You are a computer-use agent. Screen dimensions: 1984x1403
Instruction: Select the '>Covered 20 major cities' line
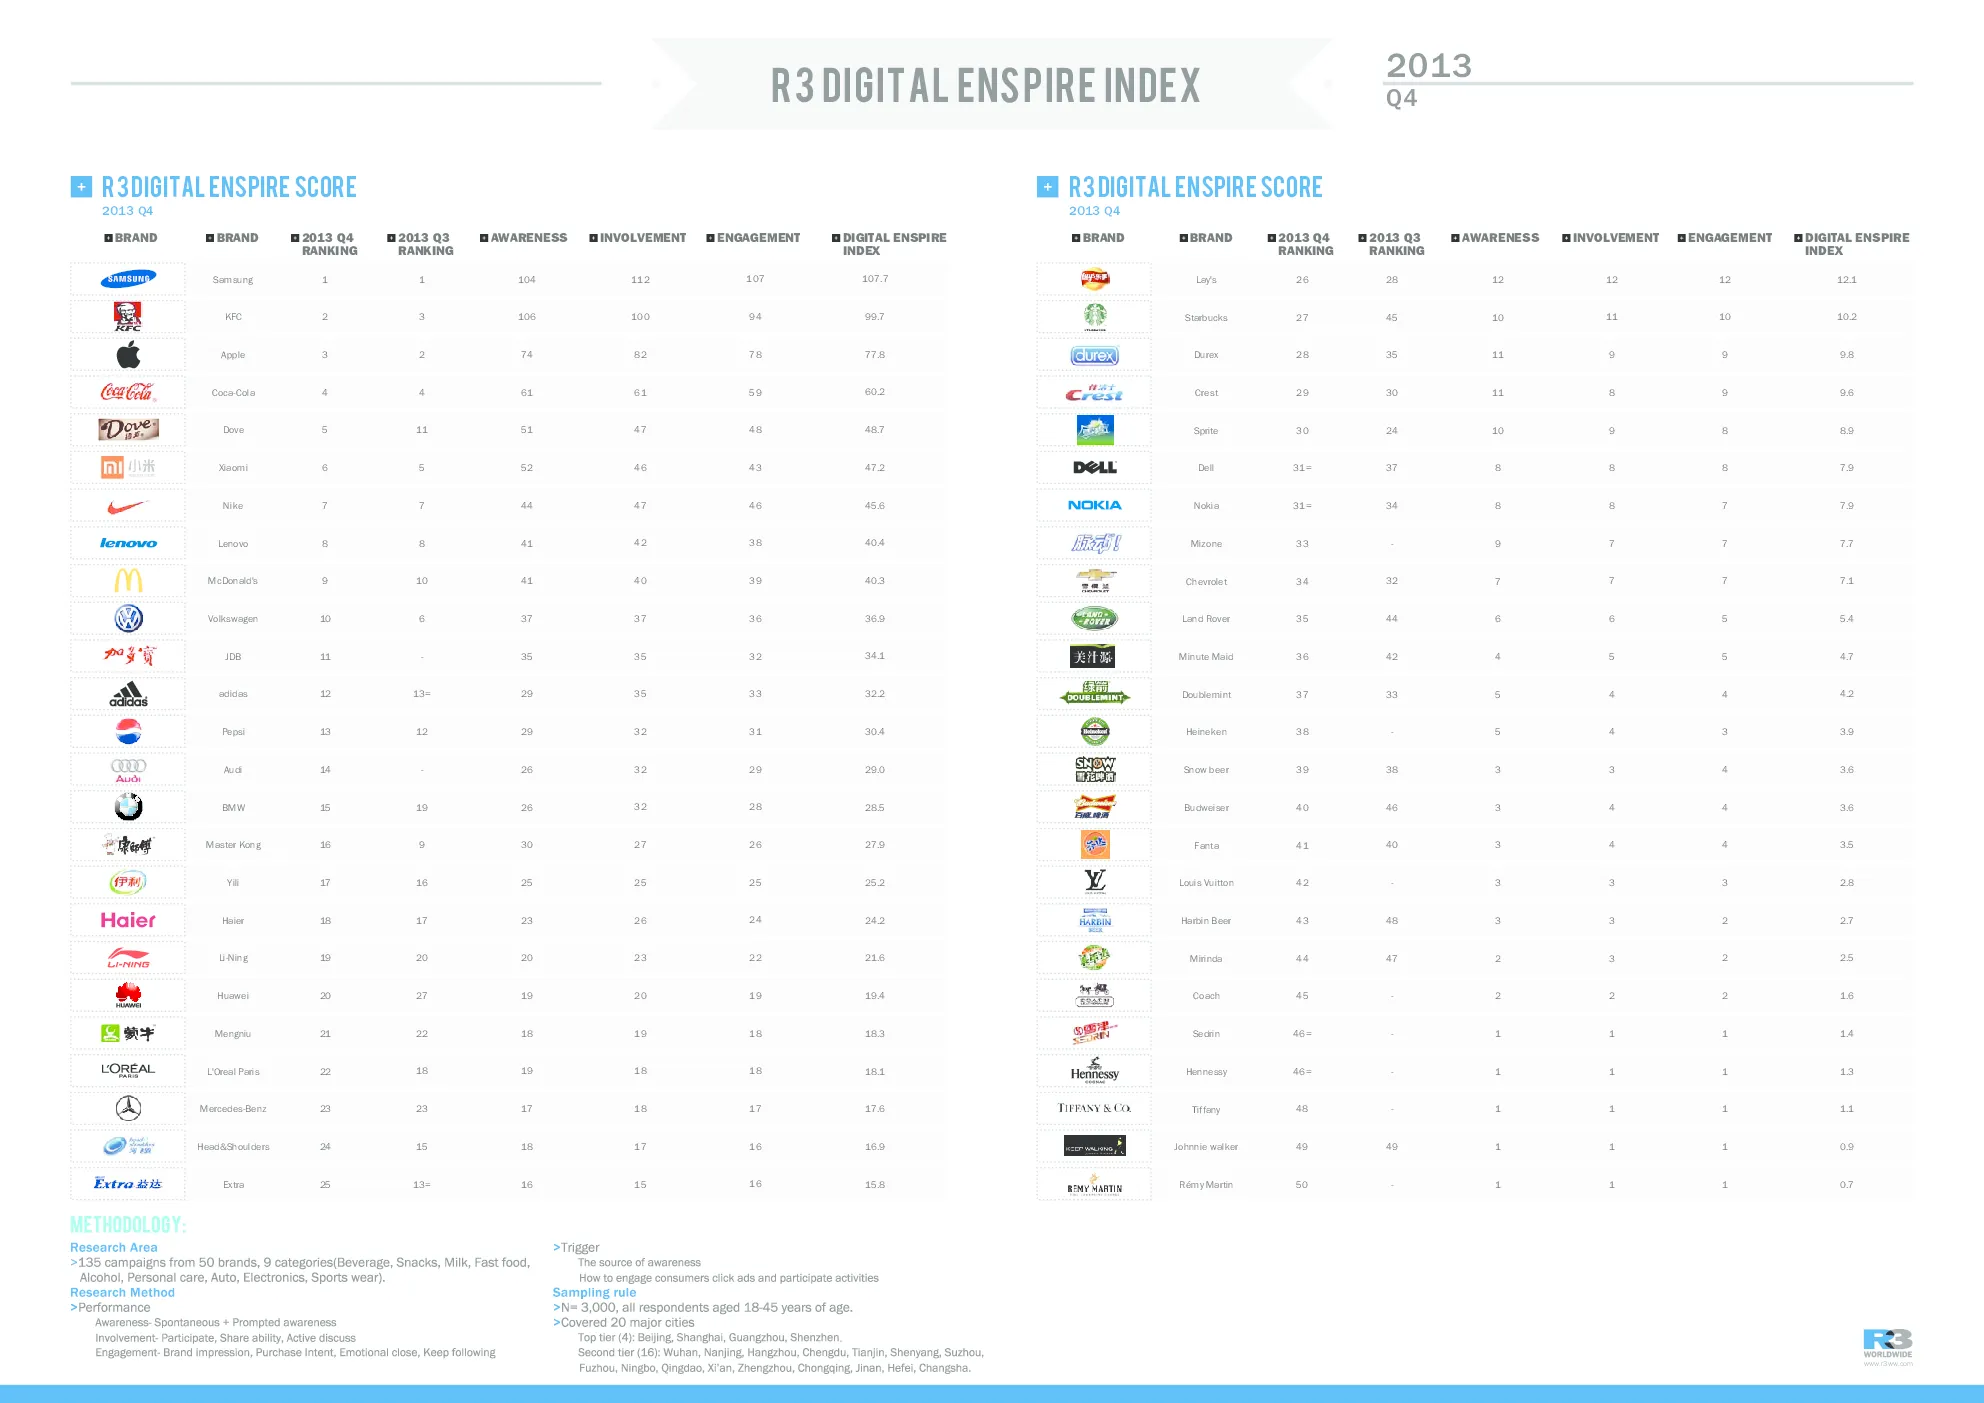[623, 1323]
